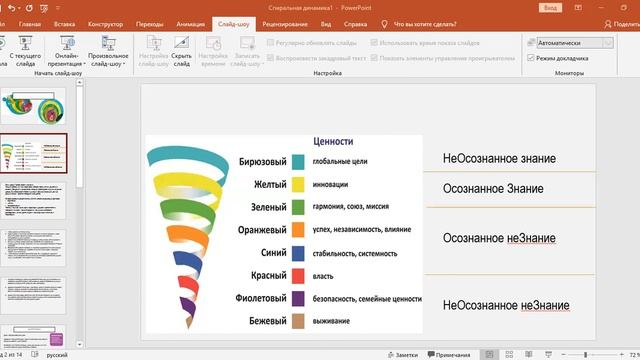Click slide panel scroll up arrow
640x360 pixels.
(80, 82)
